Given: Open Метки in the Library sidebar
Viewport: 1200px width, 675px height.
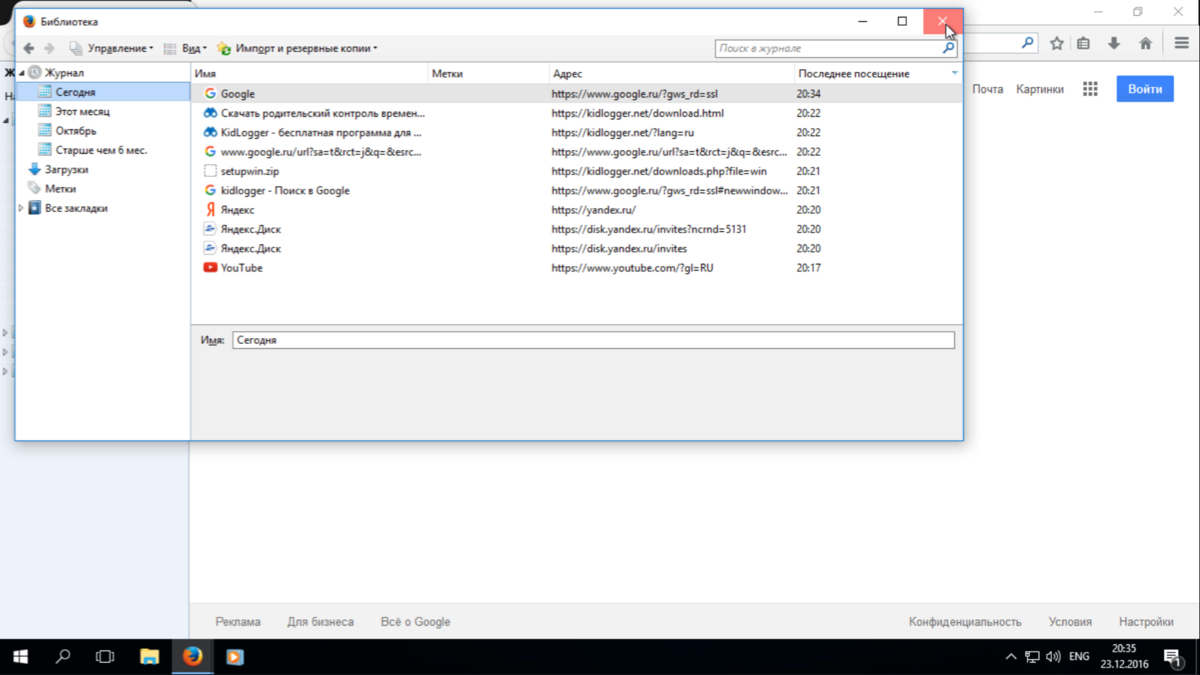Looking at the screenshot, I should click(x=60, y=189).
